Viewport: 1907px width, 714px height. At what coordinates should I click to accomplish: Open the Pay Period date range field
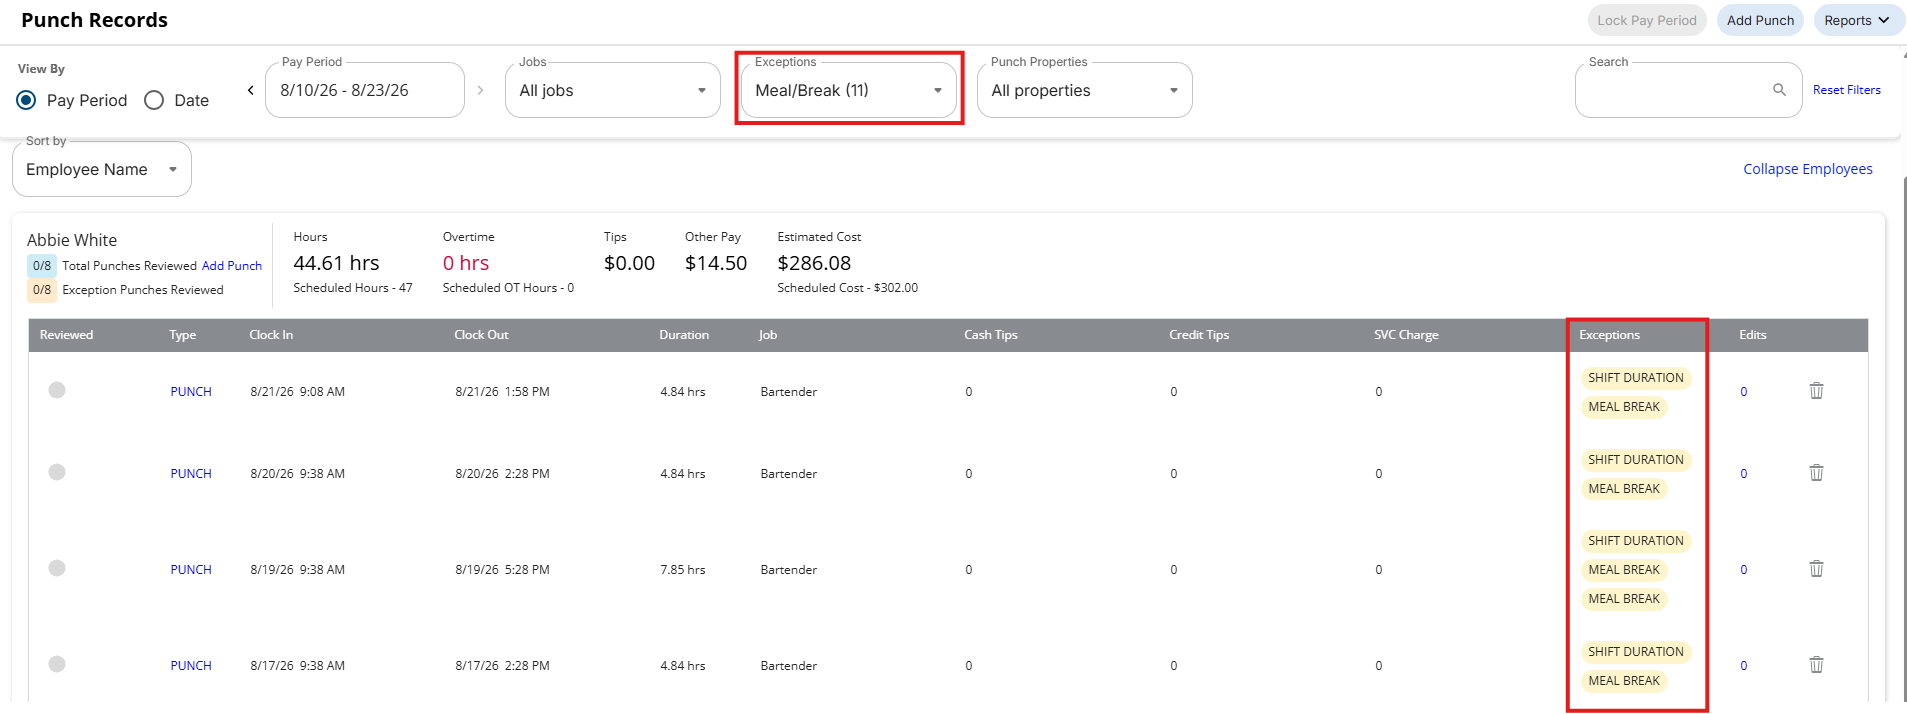pos(365,90)
